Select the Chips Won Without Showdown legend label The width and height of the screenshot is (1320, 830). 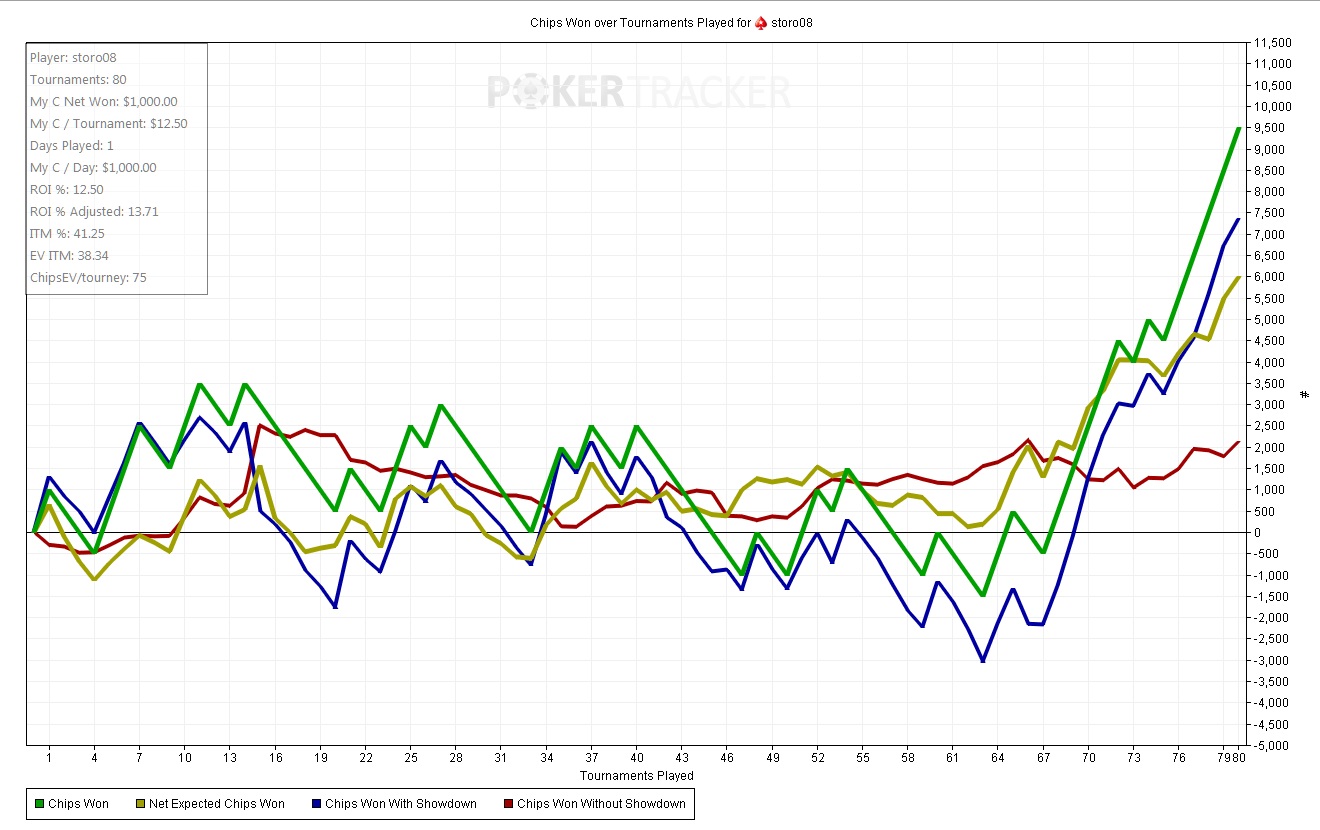pyautogui.click(x=601, y=804)
